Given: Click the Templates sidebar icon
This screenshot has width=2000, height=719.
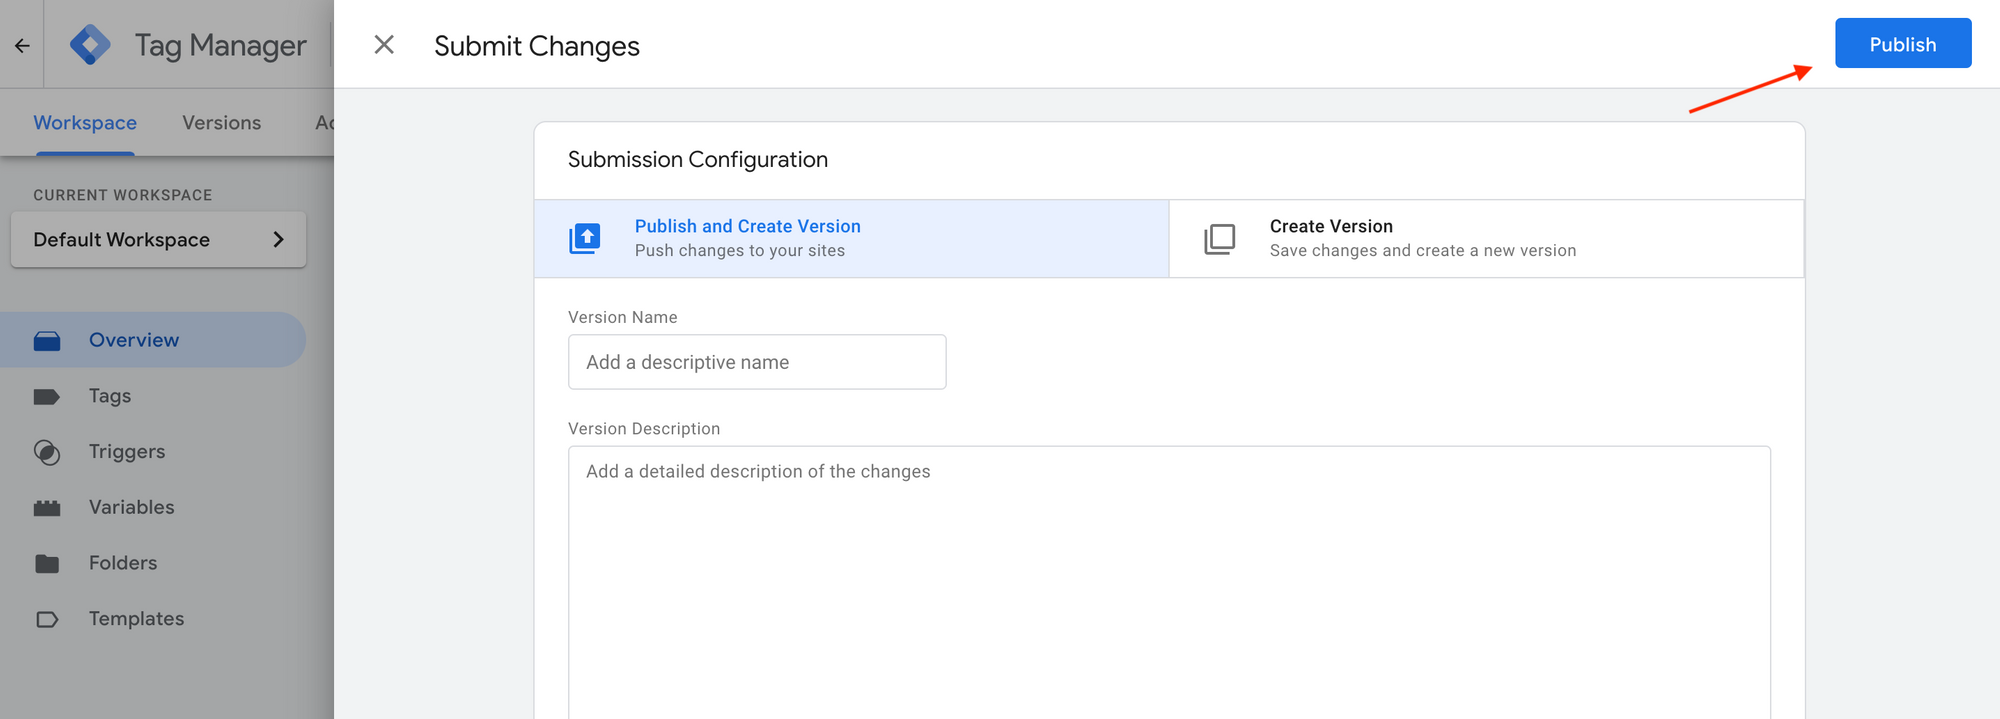Looking at the screenshot, I should click(x=47, y=620).
